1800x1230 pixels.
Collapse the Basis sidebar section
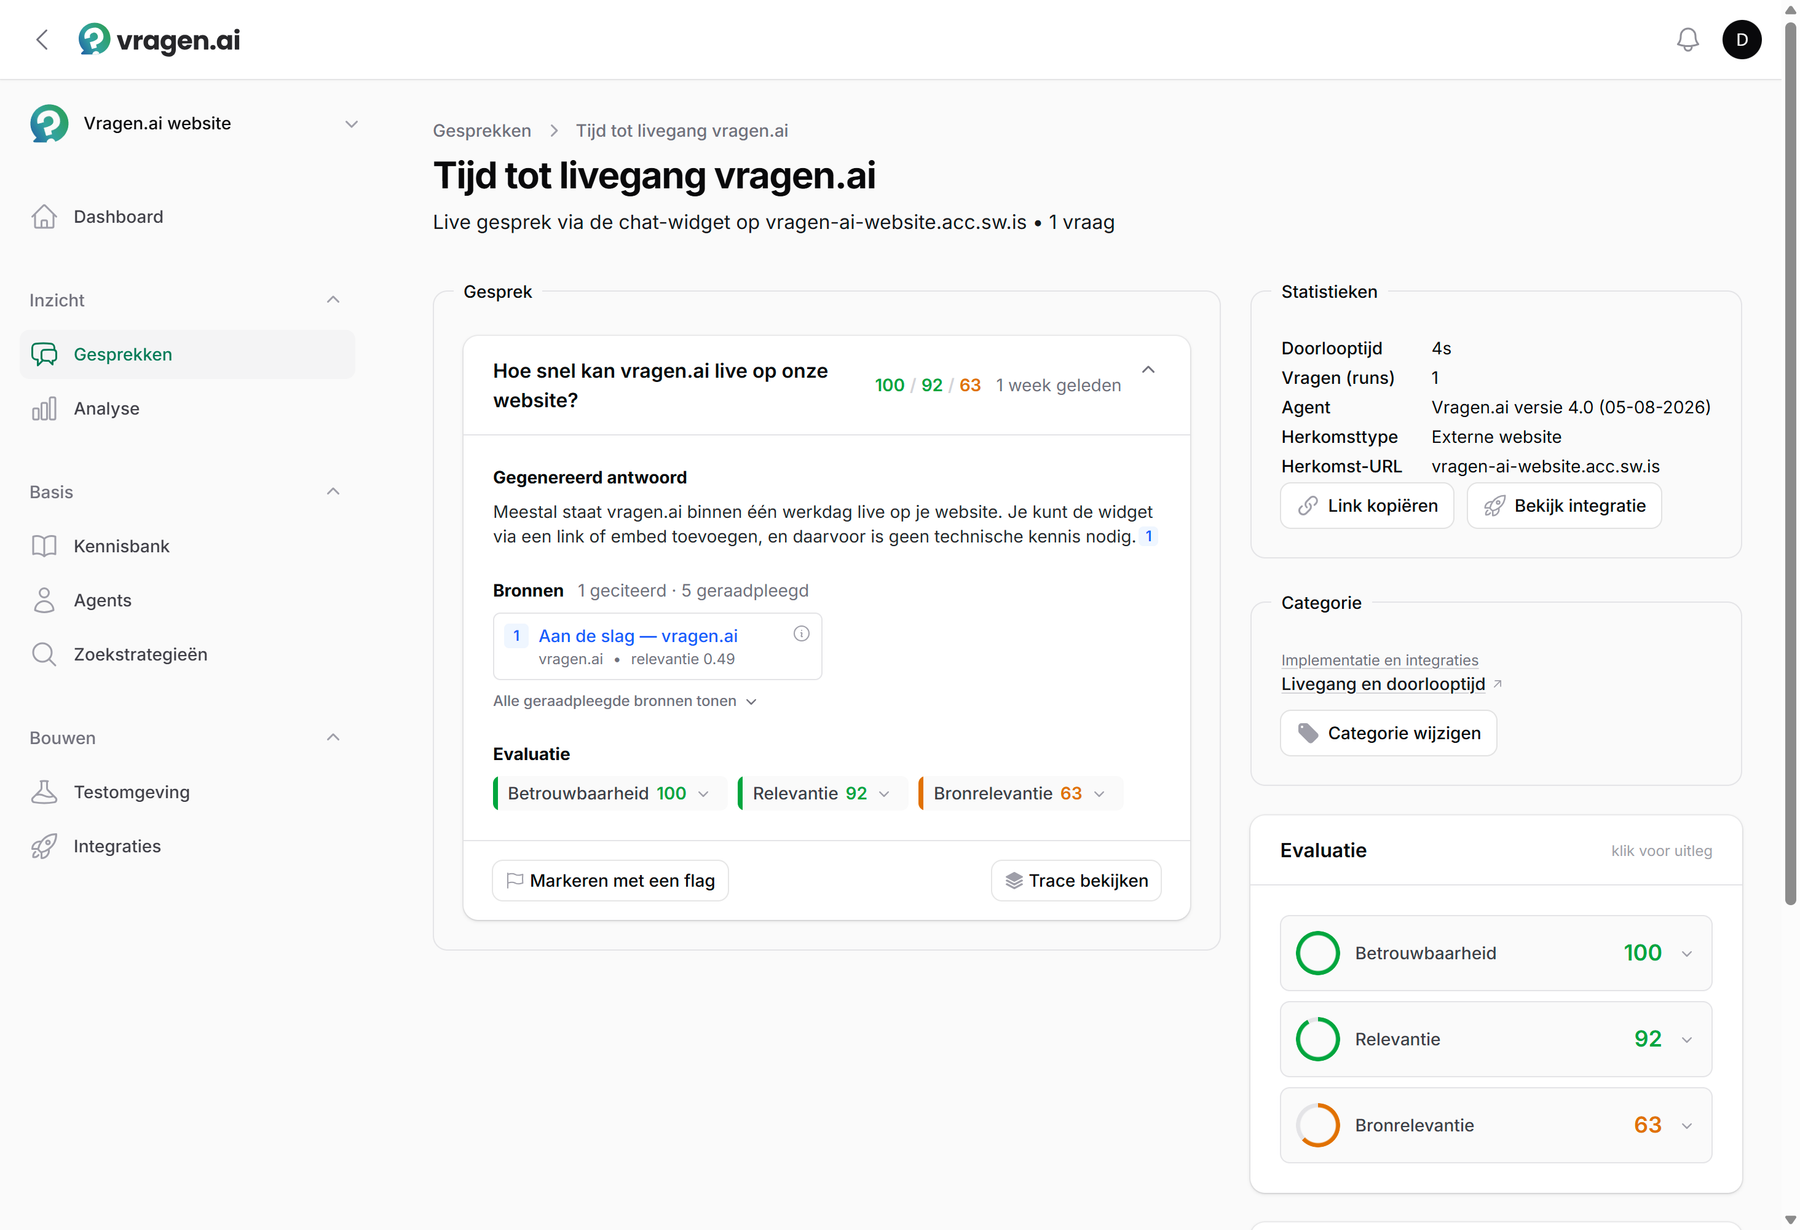click(x=333, y=492)
